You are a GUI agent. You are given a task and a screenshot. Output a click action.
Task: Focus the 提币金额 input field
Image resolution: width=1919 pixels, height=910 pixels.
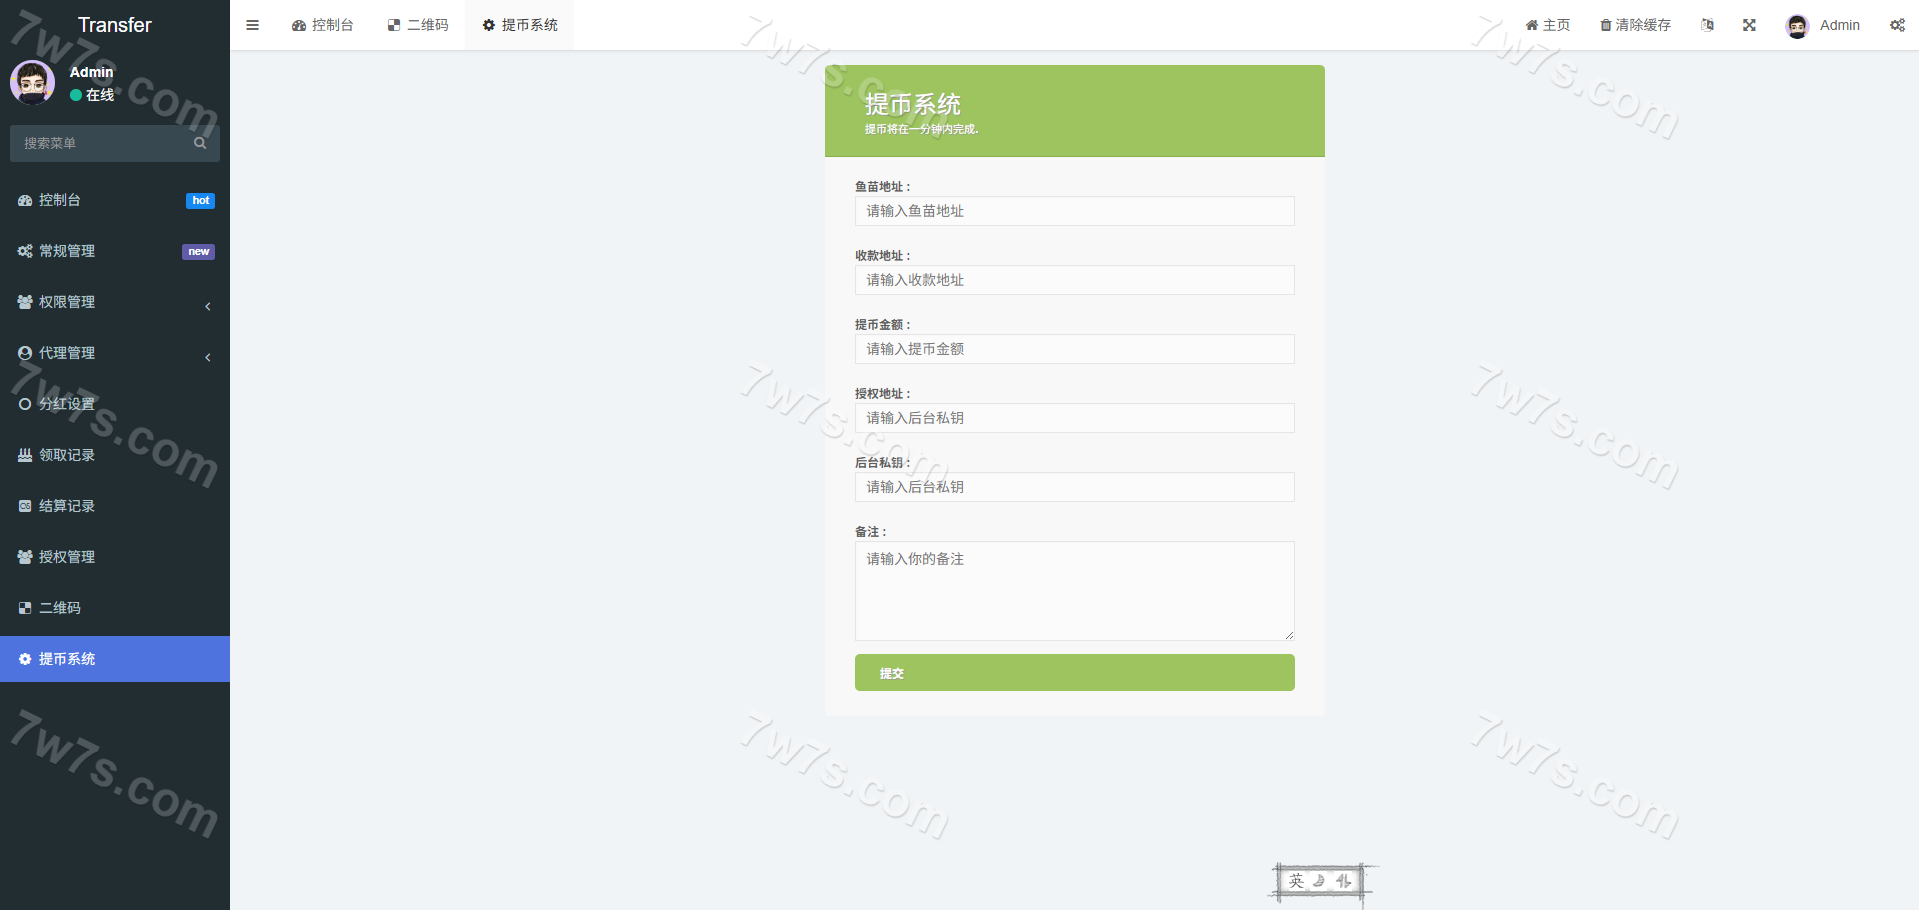point(1074,349)
